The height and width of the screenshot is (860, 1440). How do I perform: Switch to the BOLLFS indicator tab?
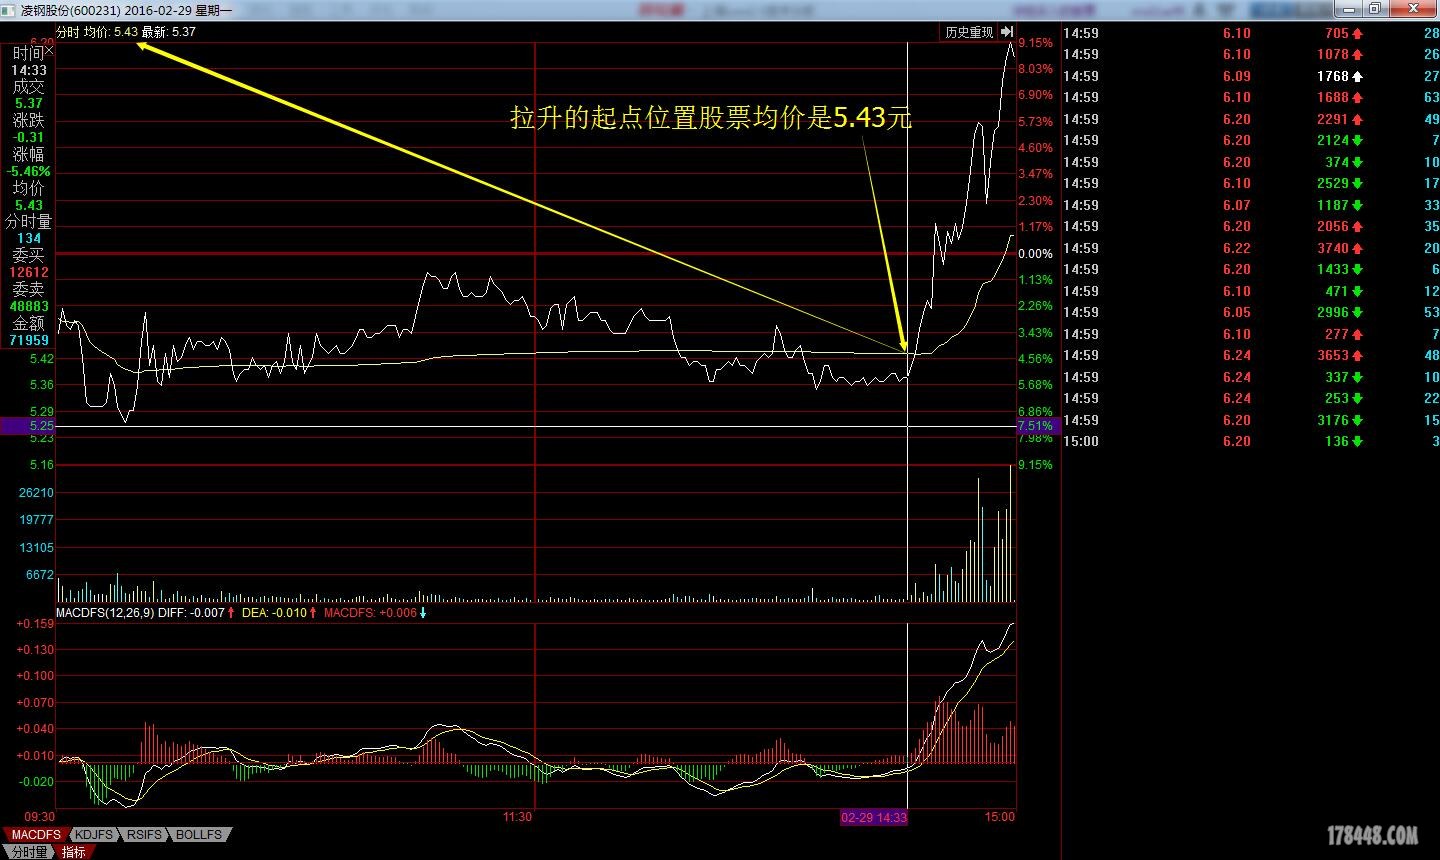click(200, 834)
